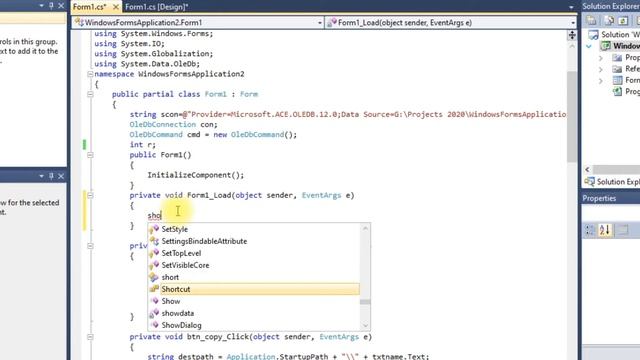Screen dimensions: 640x360
Task: Collapse the Form1 class outlining node
Action: (x=90, y=94)
